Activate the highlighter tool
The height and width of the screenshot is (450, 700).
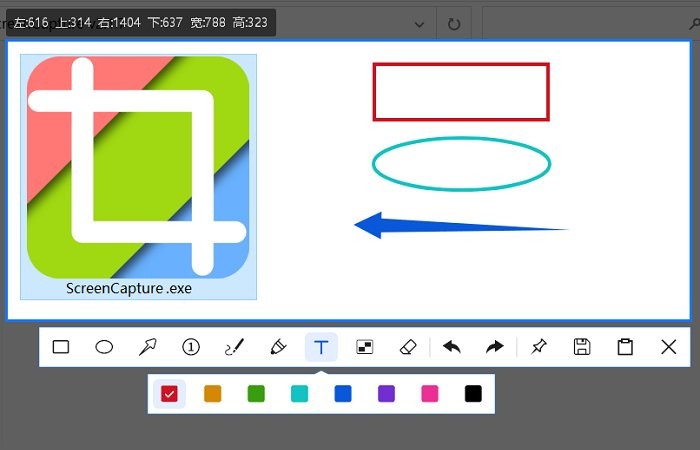click(278, 347)
